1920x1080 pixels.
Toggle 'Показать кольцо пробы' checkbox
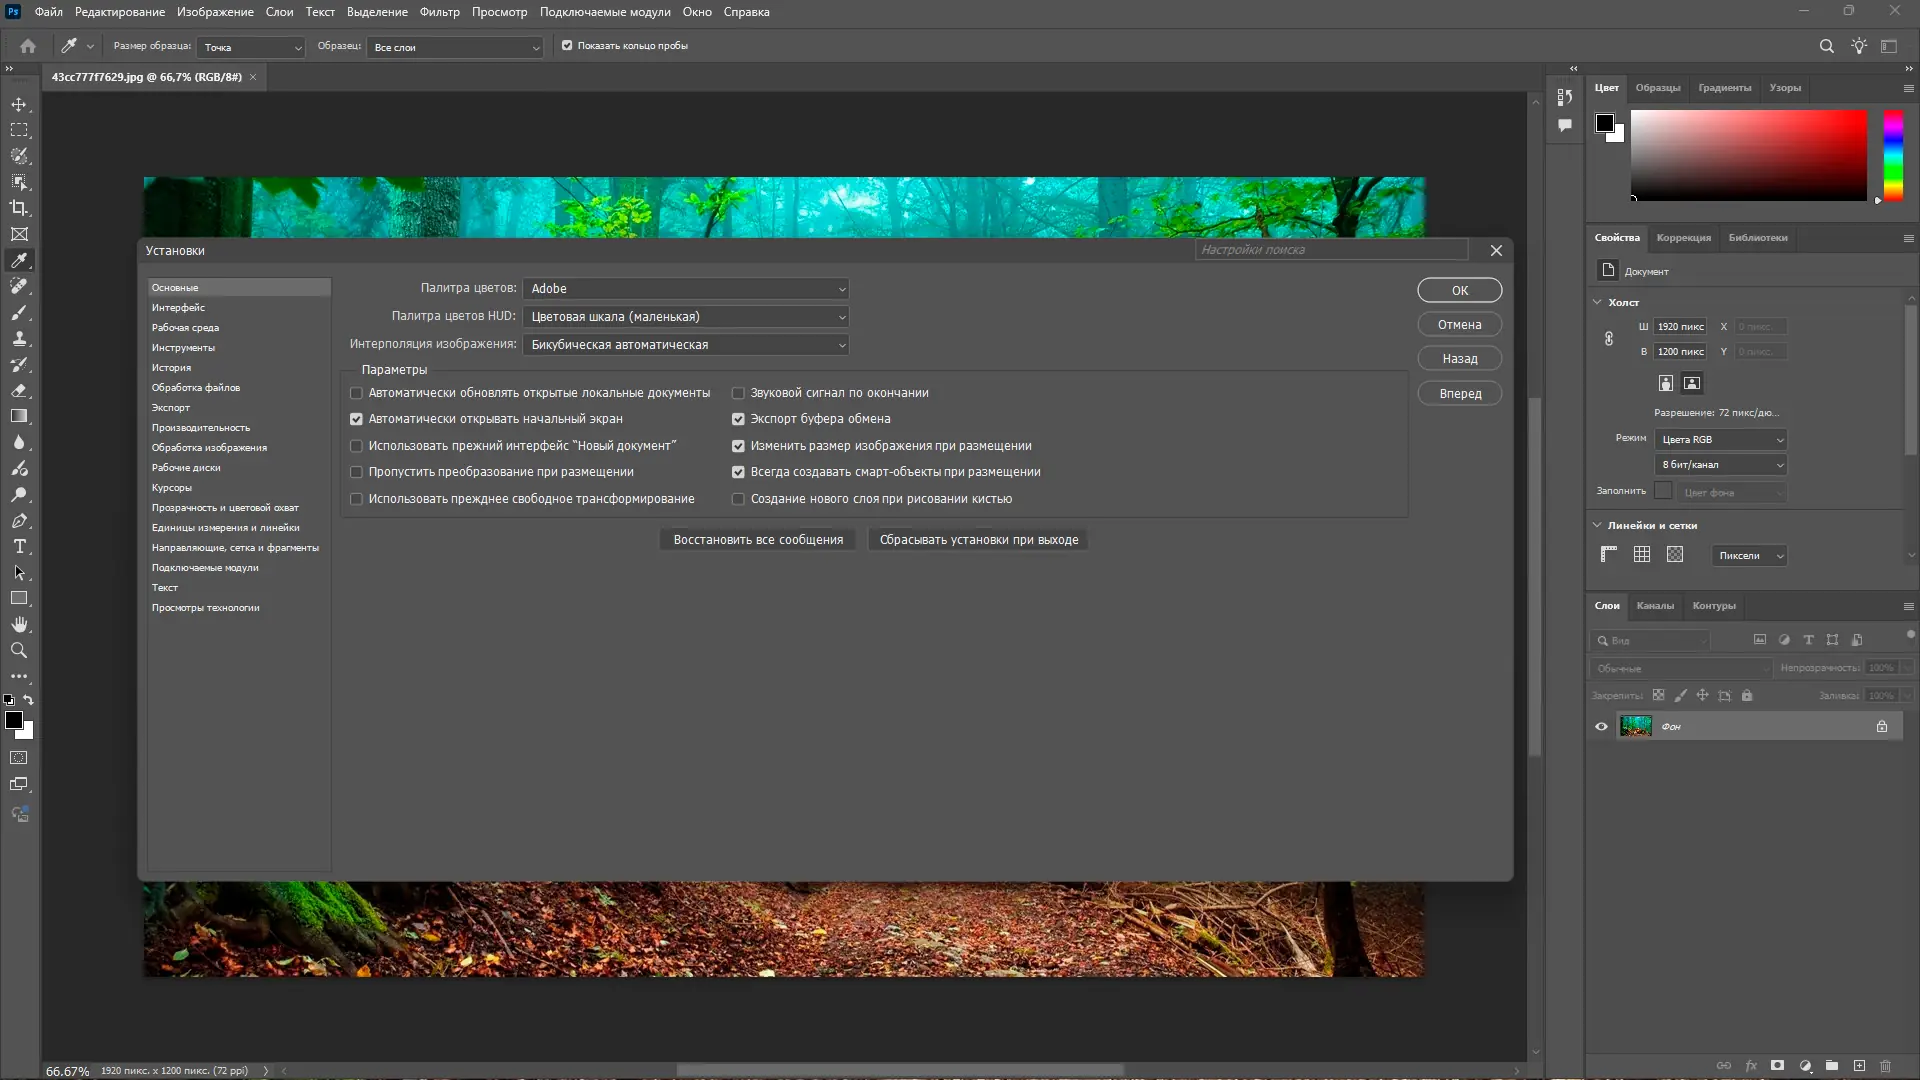[x=567, y=46]
